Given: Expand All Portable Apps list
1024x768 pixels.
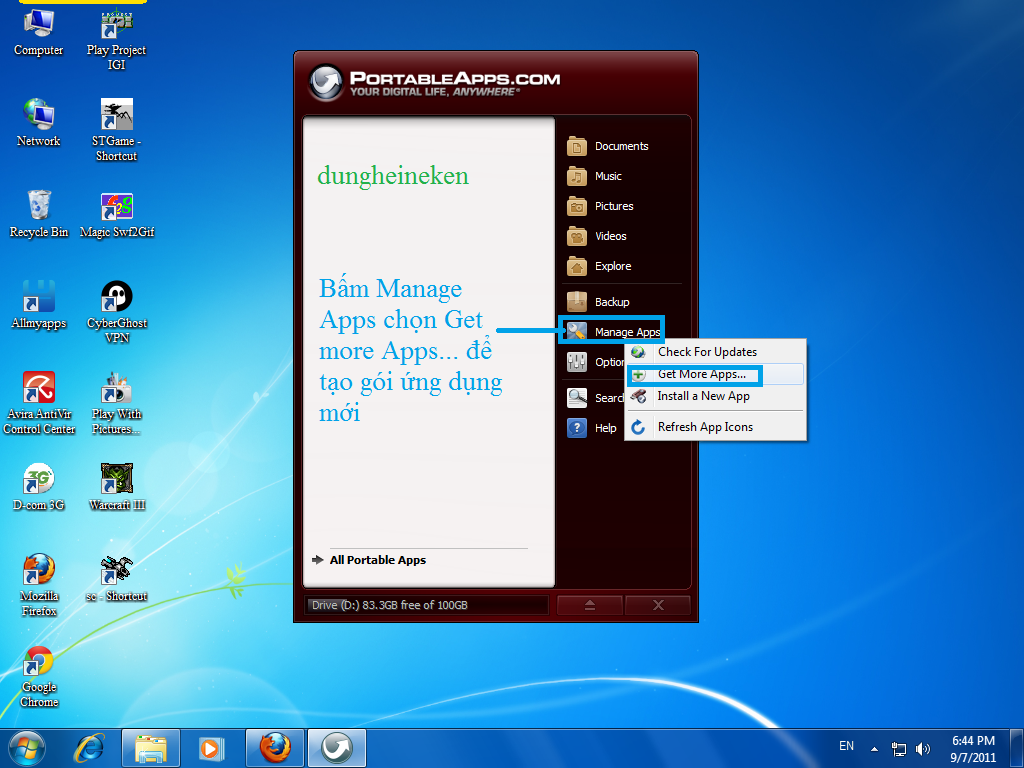Looking at the screenshot, I should tap(370, 560).
